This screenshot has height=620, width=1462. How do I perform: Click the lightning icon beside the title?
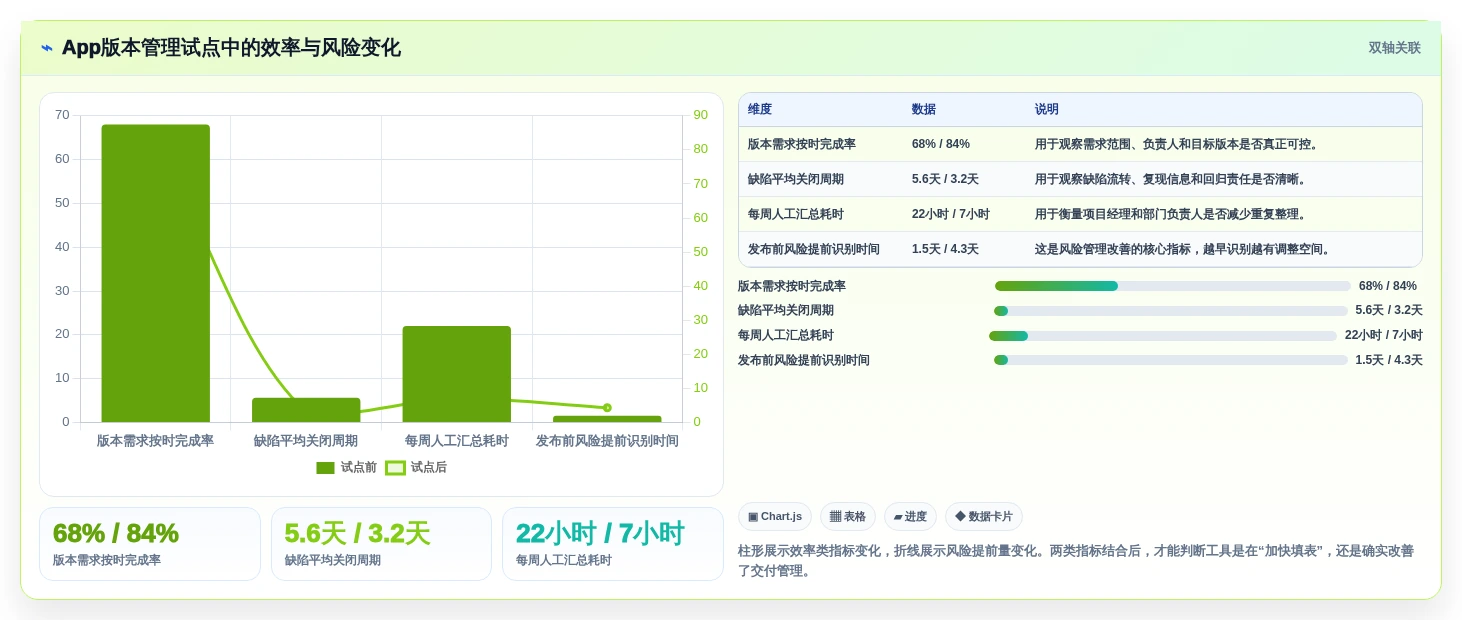(47, 48)
